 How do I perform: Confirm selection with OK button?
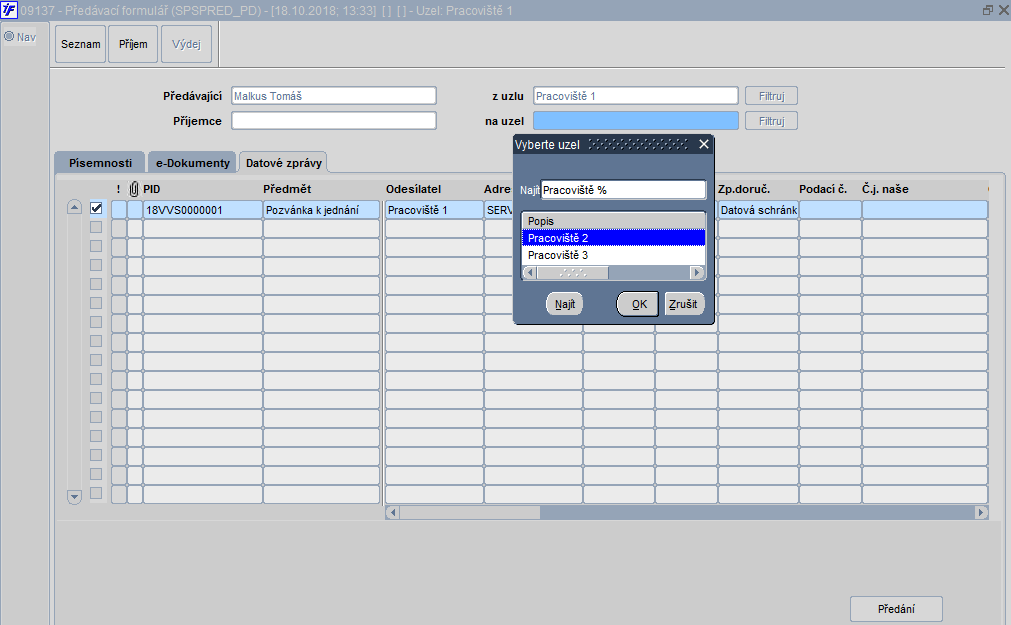click(x=638, y=304)
